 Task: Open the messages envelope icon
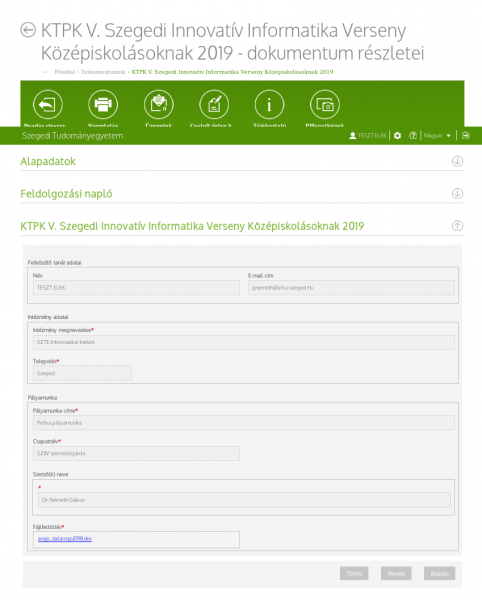[159, 104]
